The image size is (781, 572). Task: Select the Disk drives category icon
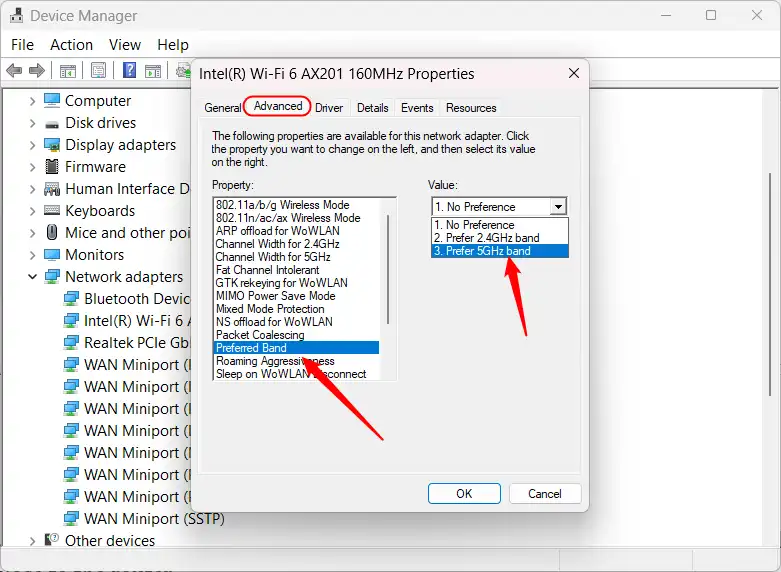coord(52,124)
